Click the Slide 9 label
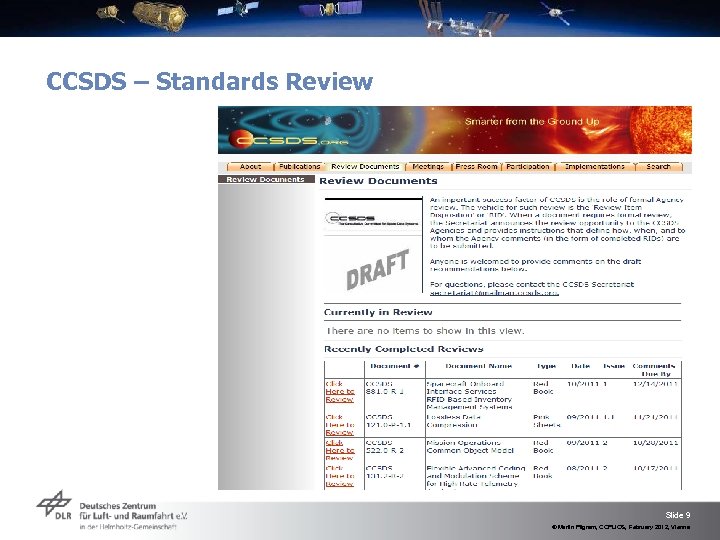 [678, 515]
